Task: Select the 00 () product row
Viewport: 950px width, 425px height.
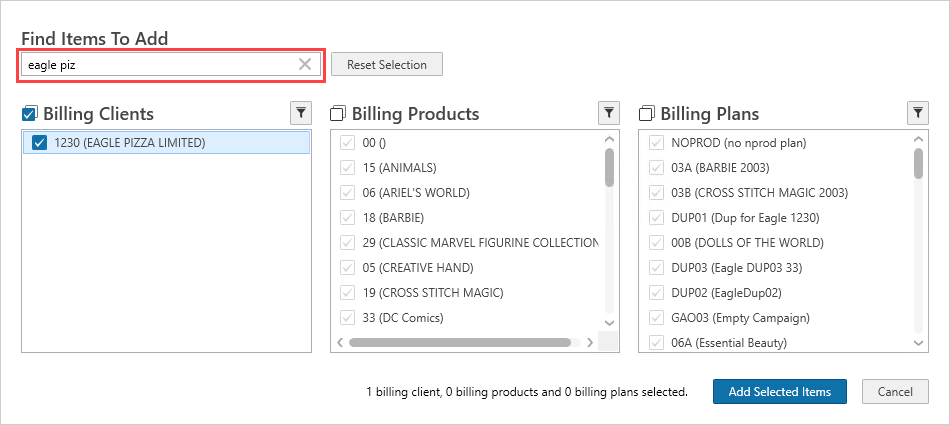Action: (x=467, y=143)
